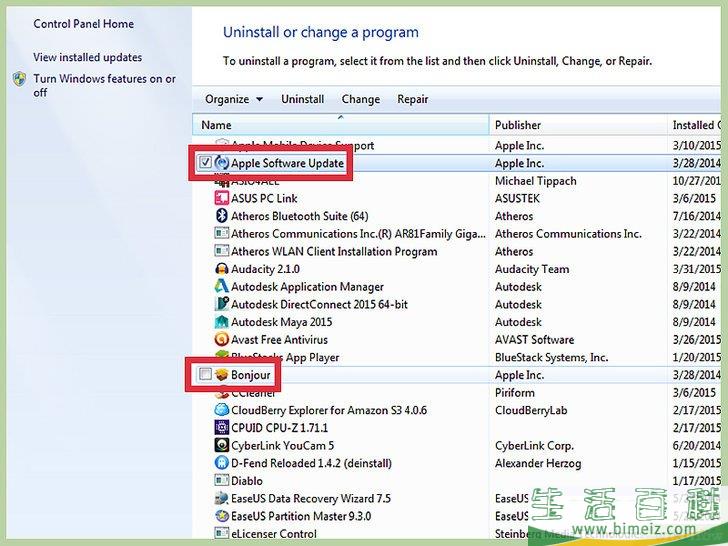Click the Atheros Communications AR81Family icon
Screen dimensions: 728x546
(x=221, y=233)
